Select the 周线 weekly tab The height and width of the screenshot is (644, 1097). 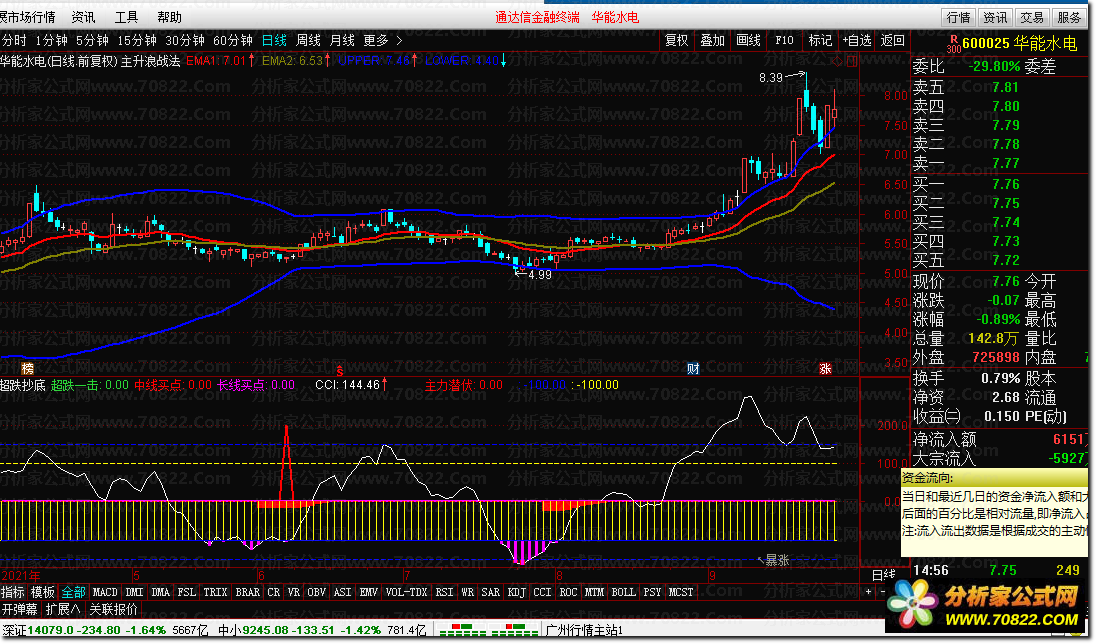309,41
